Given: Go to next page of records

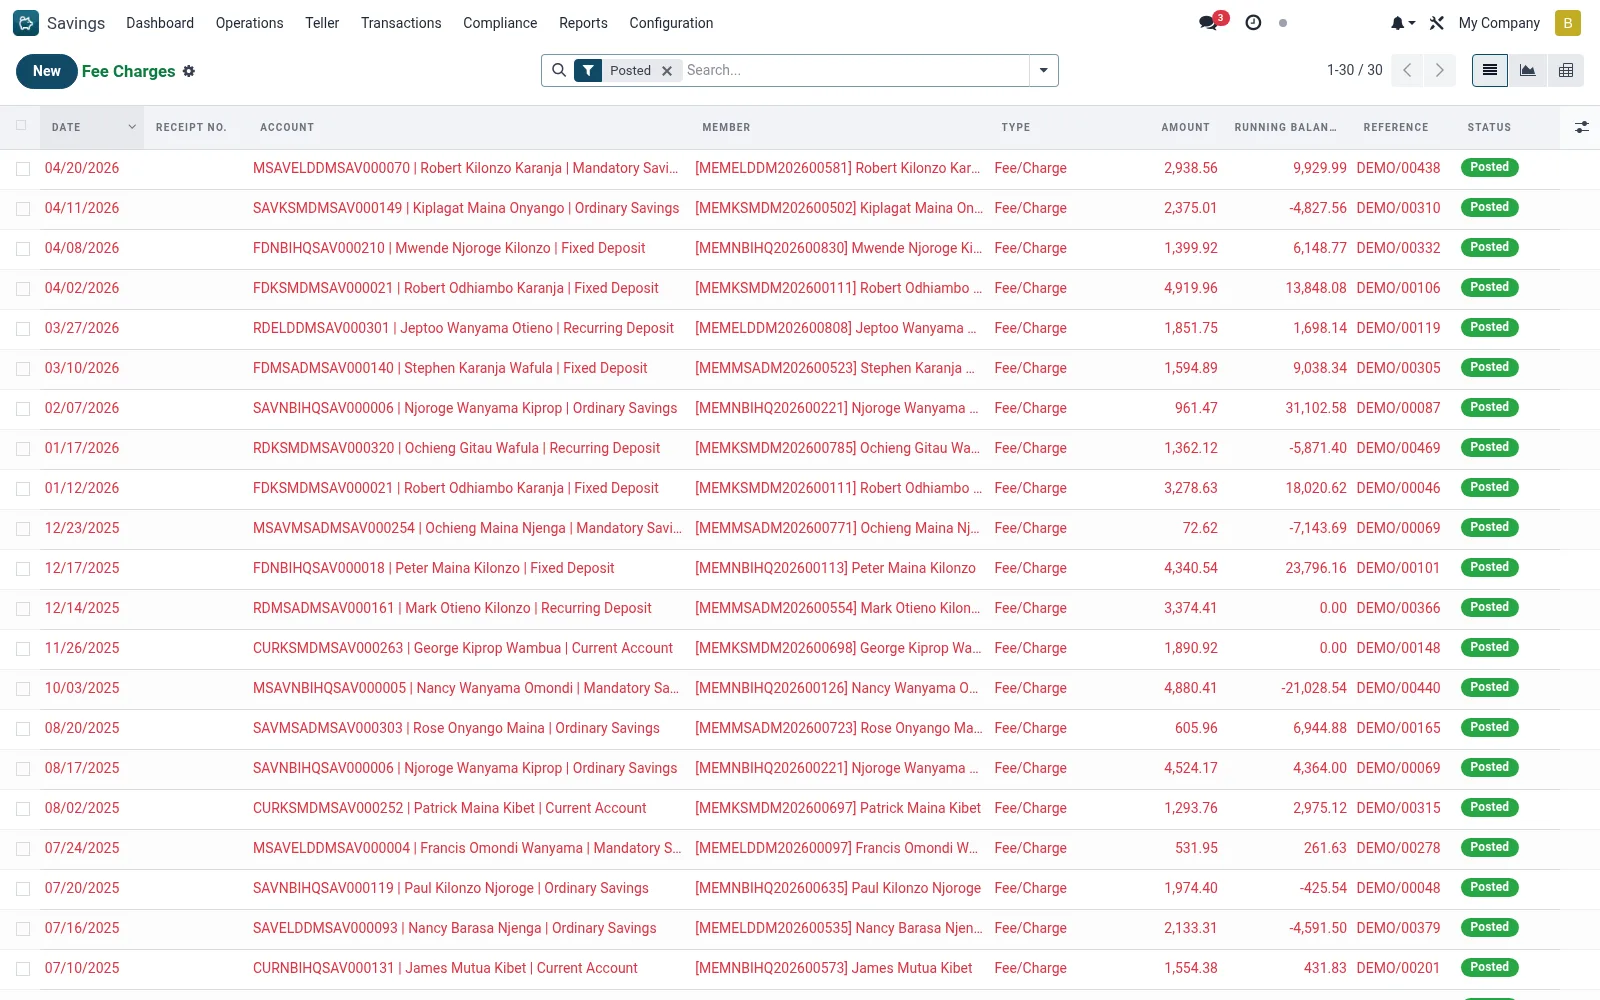Looking at the screenshot, I should coord(1440,70).
